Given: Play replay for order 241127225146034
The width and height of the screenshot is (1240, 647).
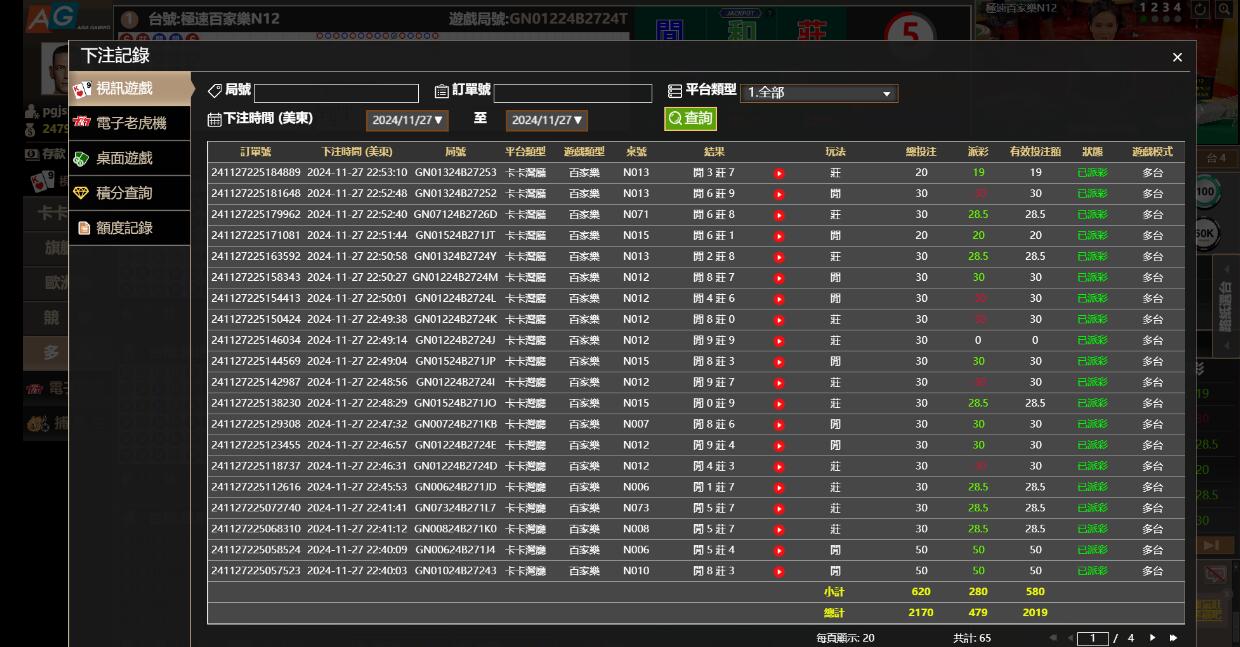Looking at the screenshot, I should (x=779, y=341).
